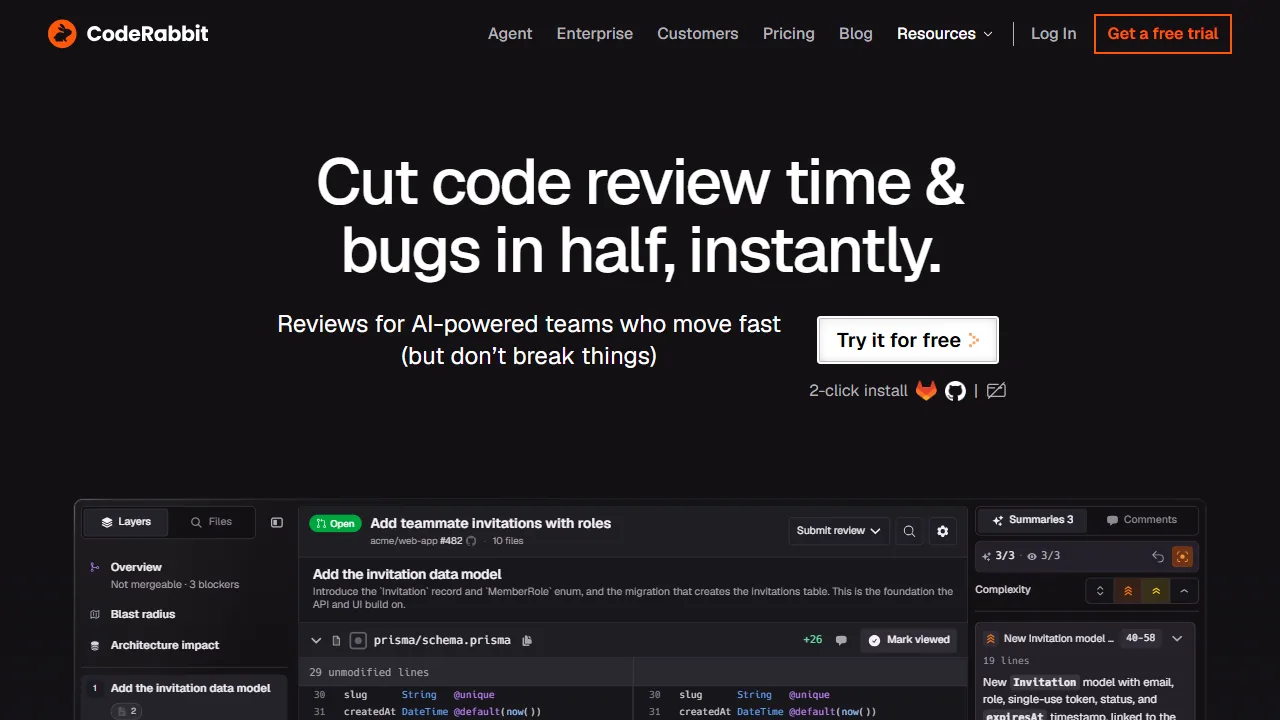
Task: Select Blast radius in the sidebar
Action: 143,614
